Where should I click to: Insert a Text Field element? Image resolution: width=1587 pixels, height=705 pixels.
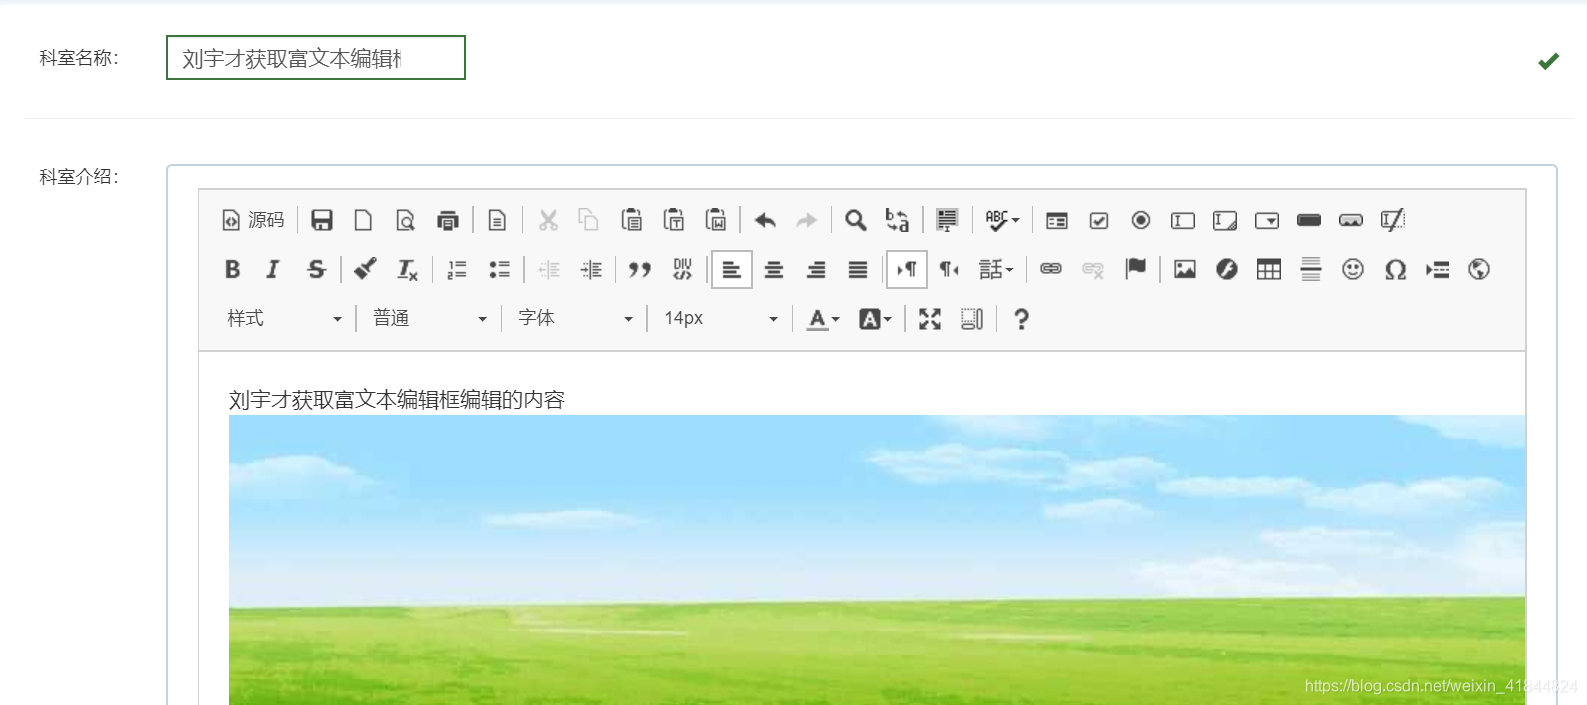click(x=1183, y=220)
